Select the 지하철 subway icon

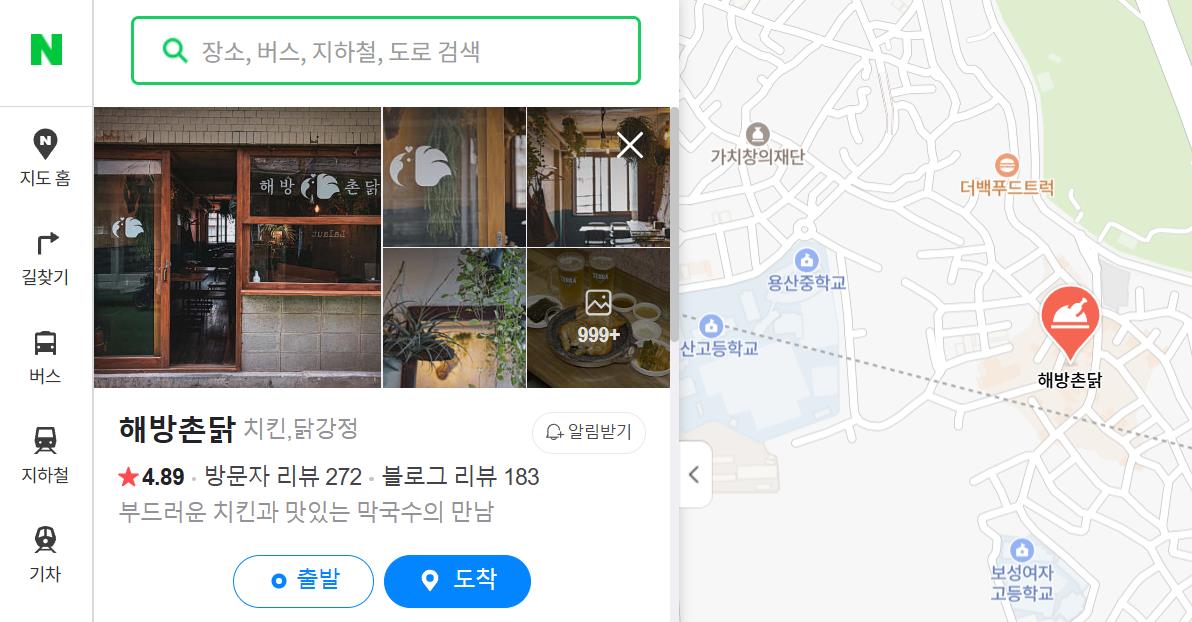[45, 456]
